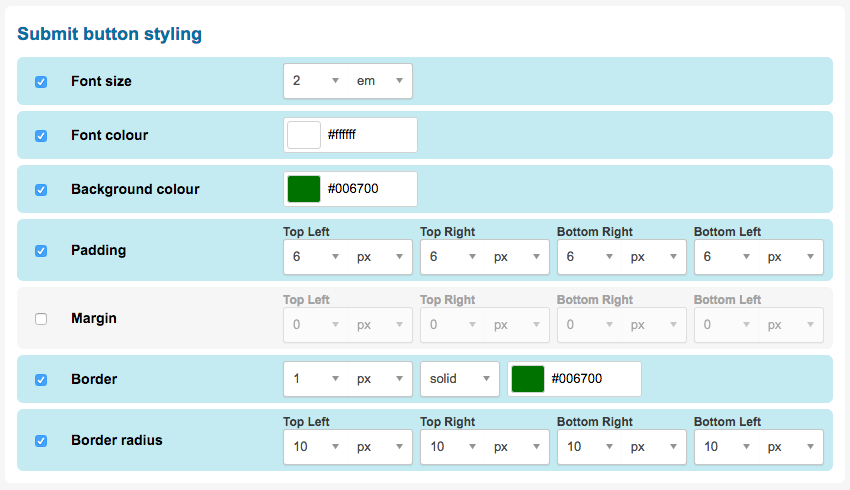
Task: Toggle the Border checkbox
Action: (41, 380)
